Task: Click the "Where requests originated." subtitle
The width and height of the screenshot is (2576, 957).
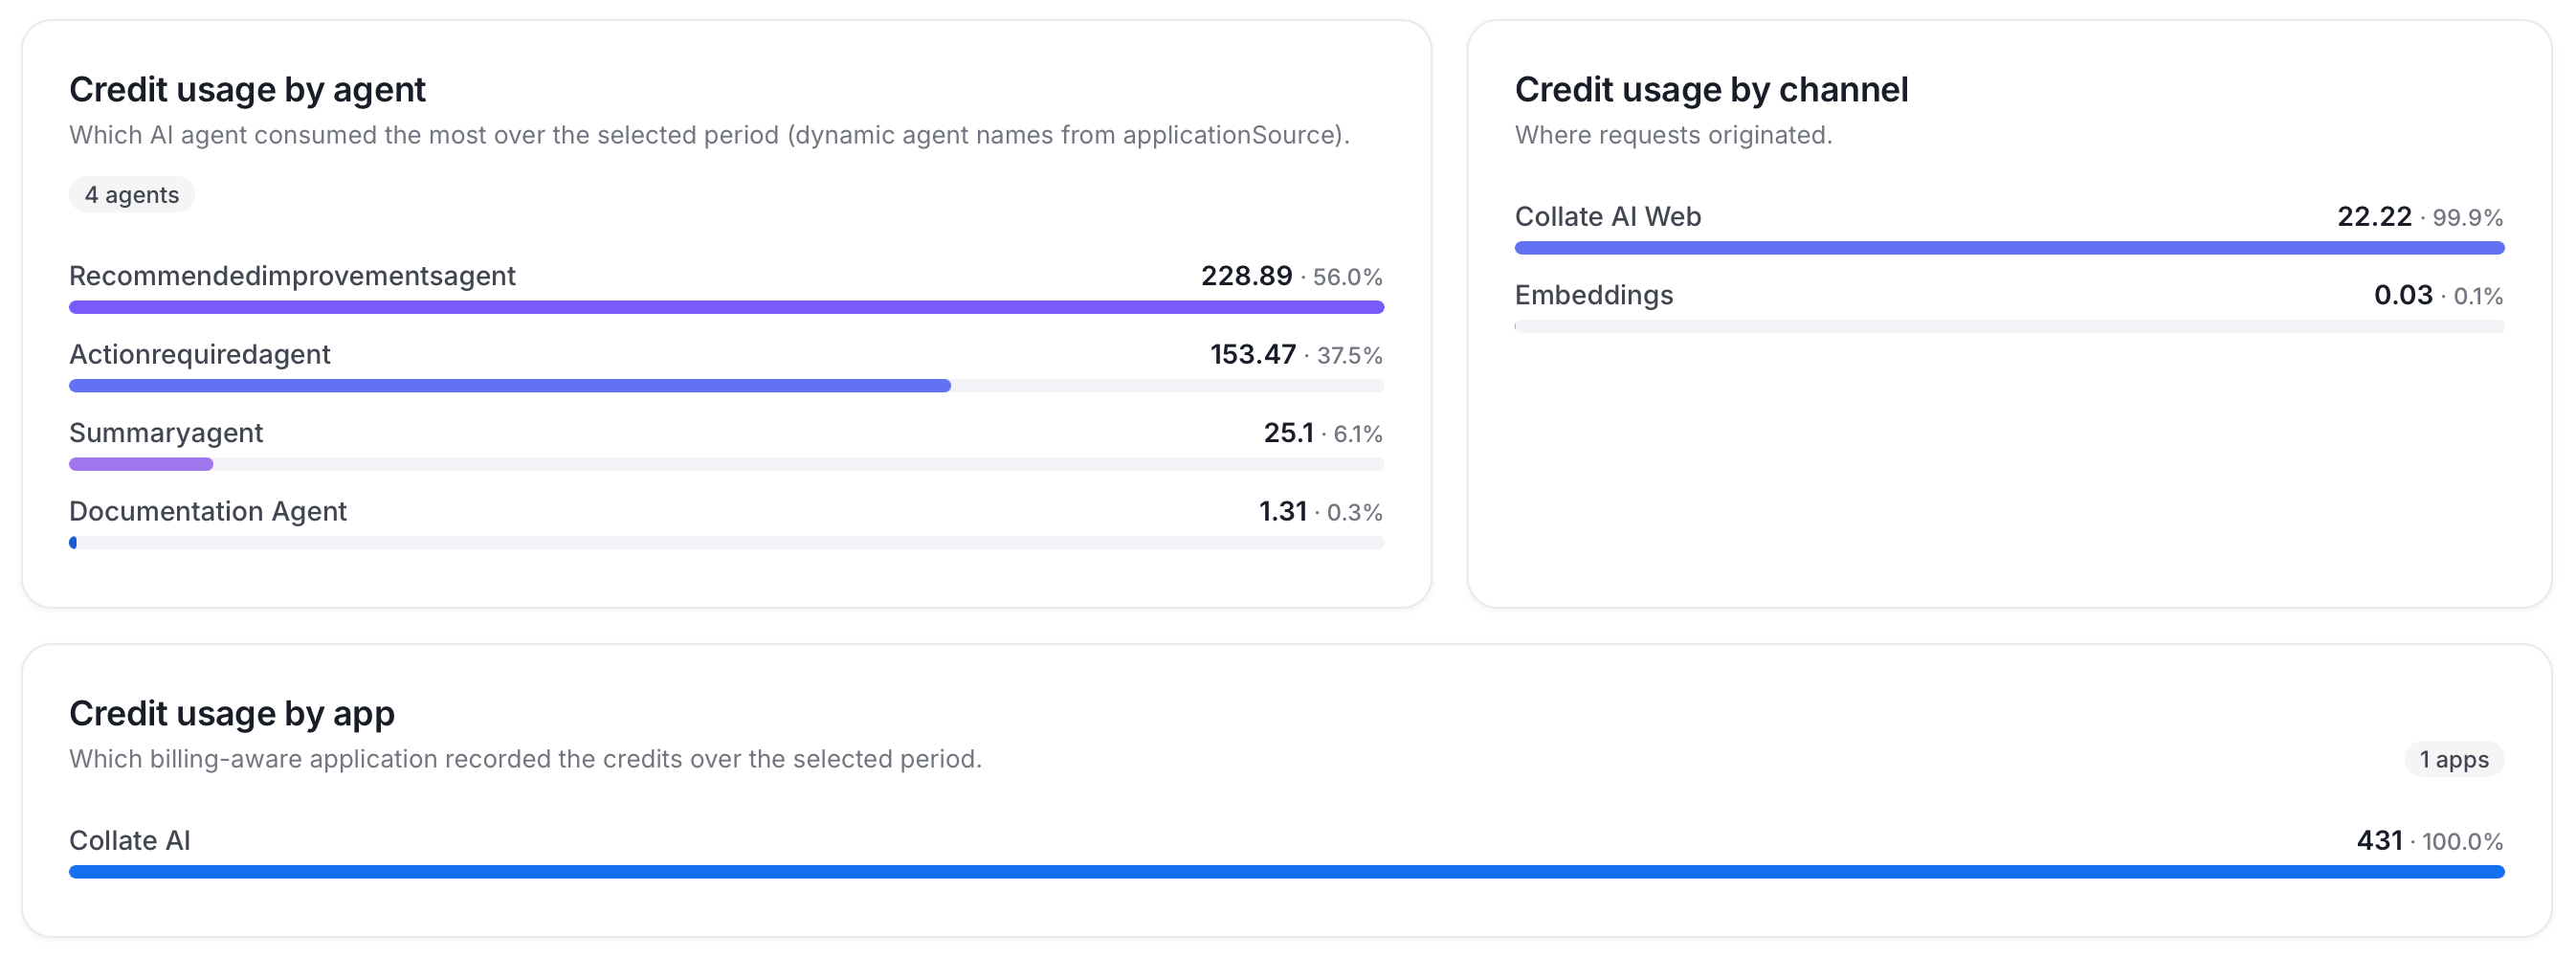Action: 1673,135
